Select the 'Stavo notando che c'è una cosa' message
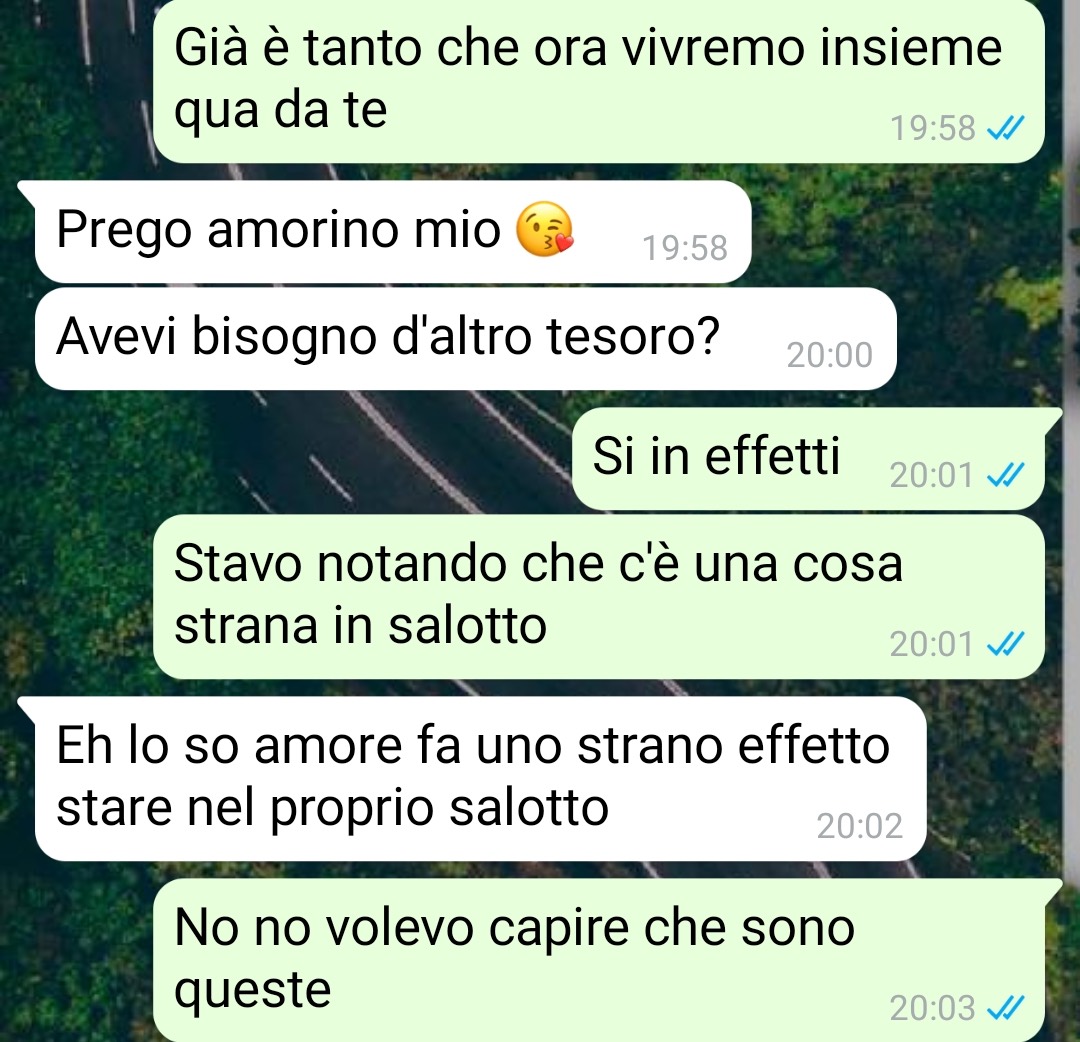The height and width of the screenshot is (1042, 1080). click(599, 596)
